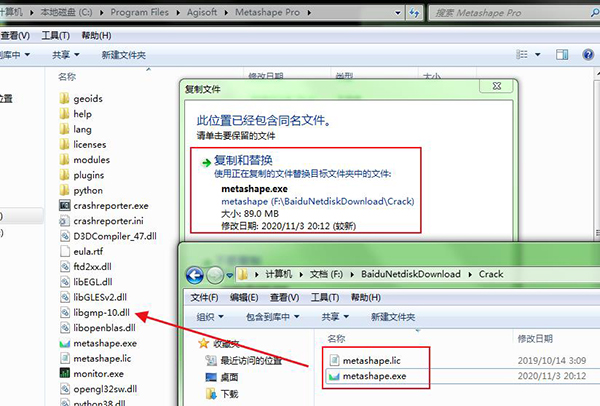Open the lang folder
The height and width of the screenshot is (406, 600).
pyautogui.click(x=76, y=129)
